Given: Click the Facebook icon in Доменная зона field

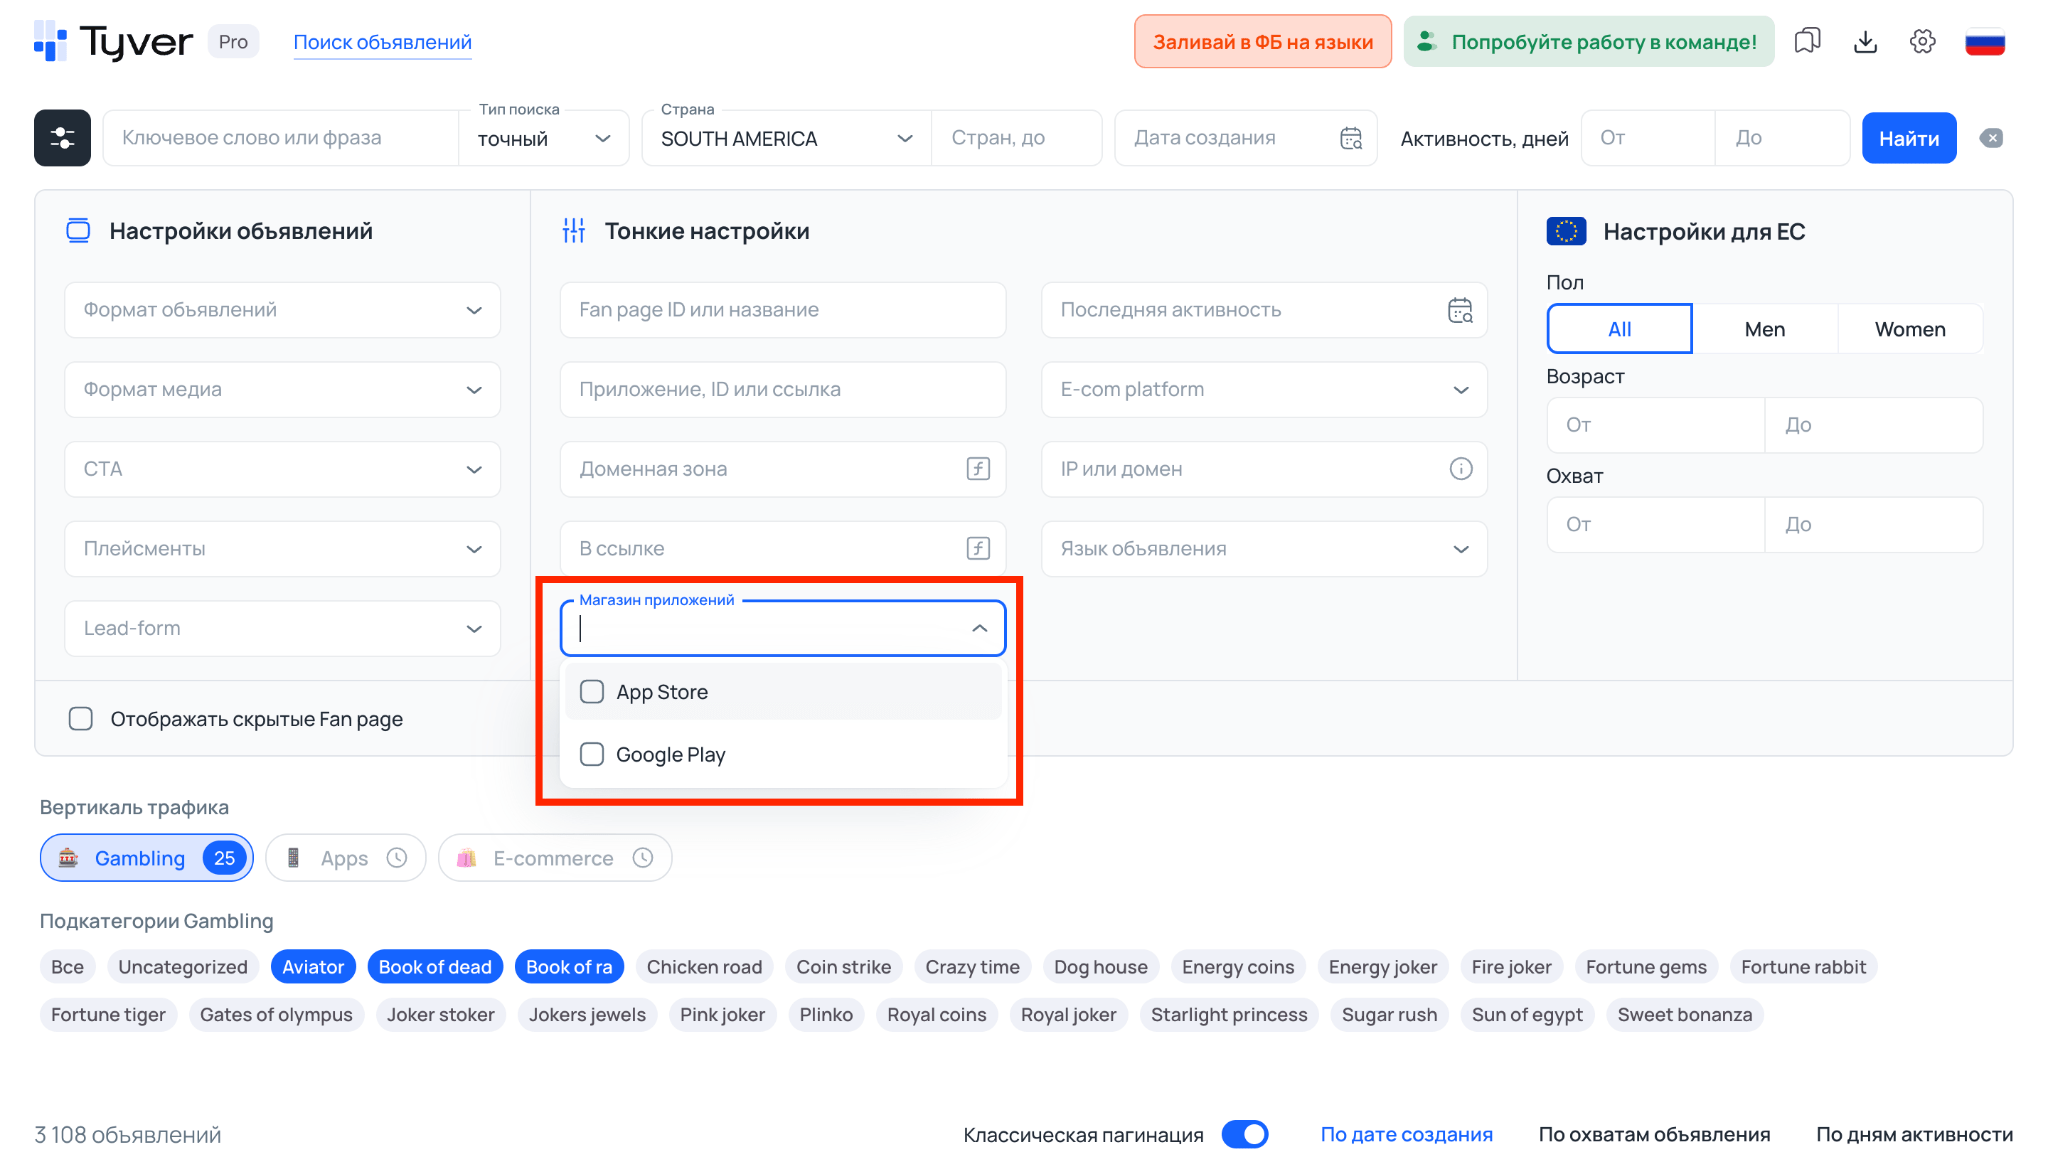Looking at the screenshot, I should (977, 469).
